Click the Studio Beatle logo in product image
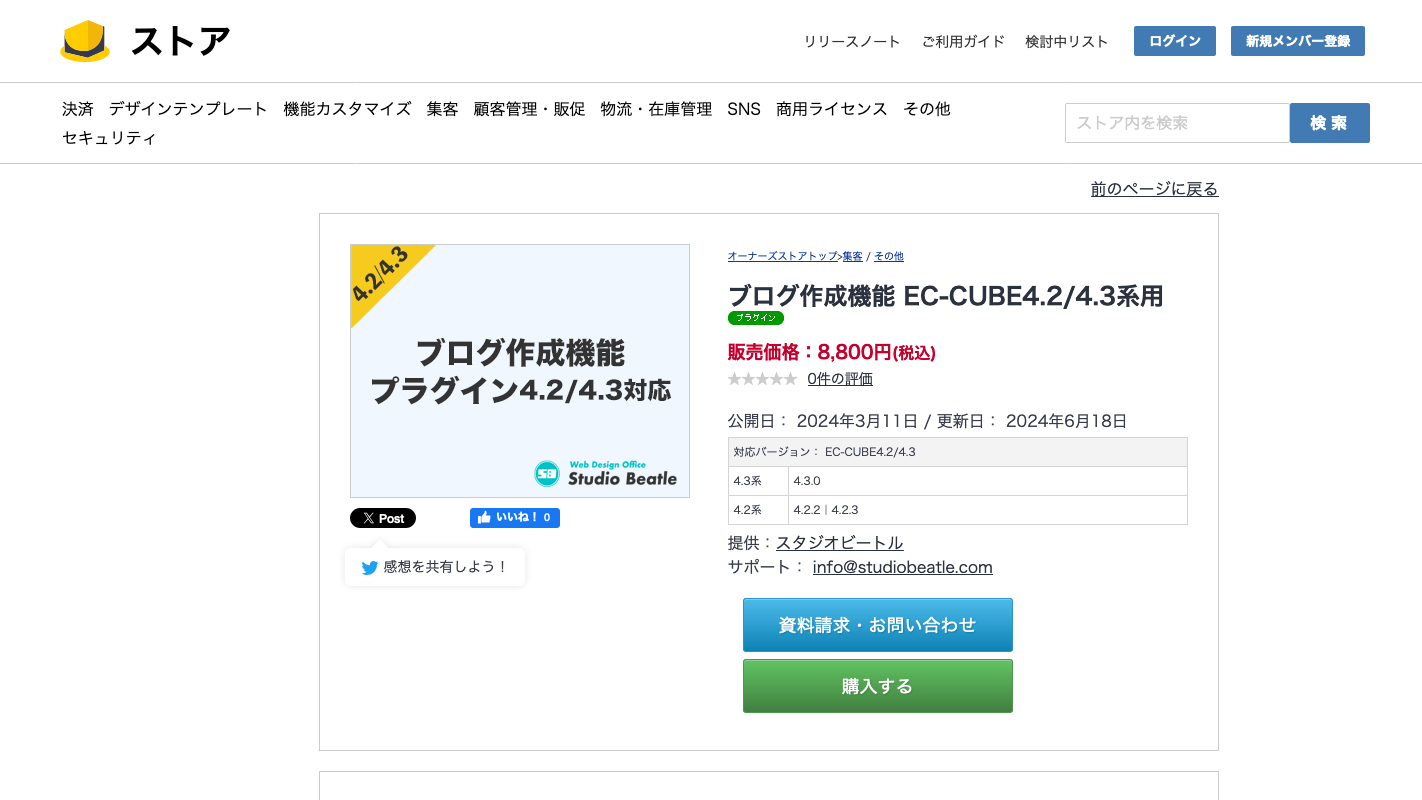The image size is (1422, 800). (x=605, y=473)
